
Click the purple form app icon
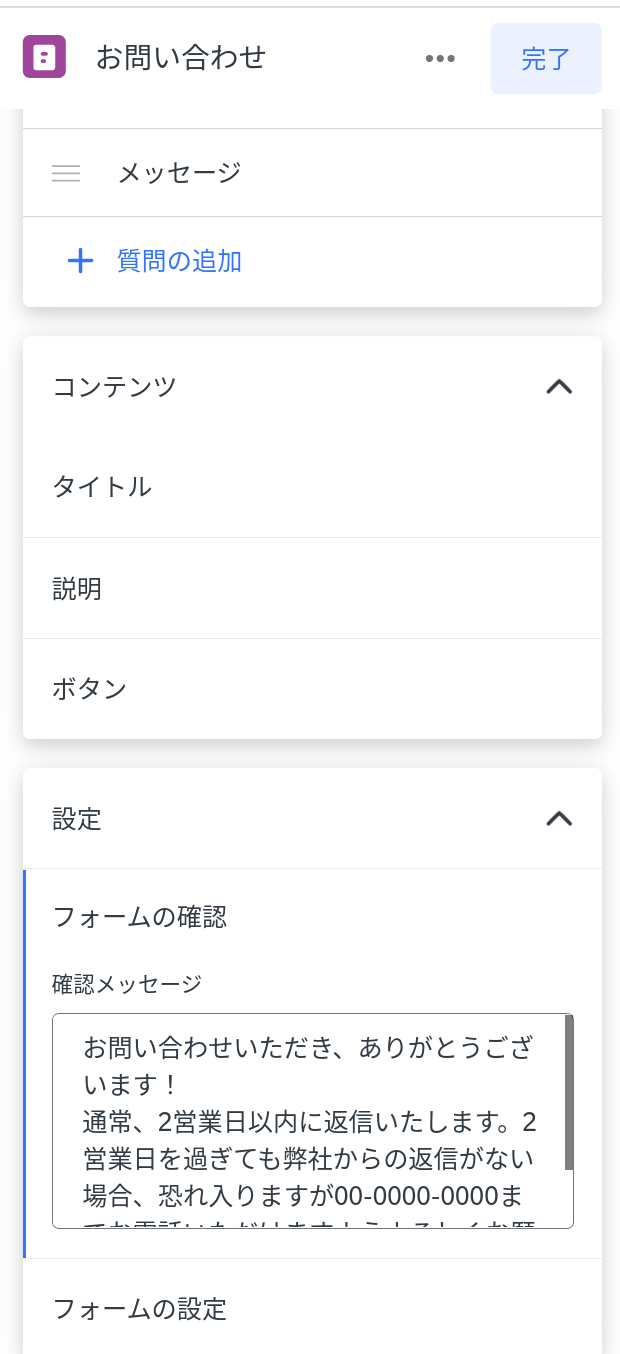(44, 57)
